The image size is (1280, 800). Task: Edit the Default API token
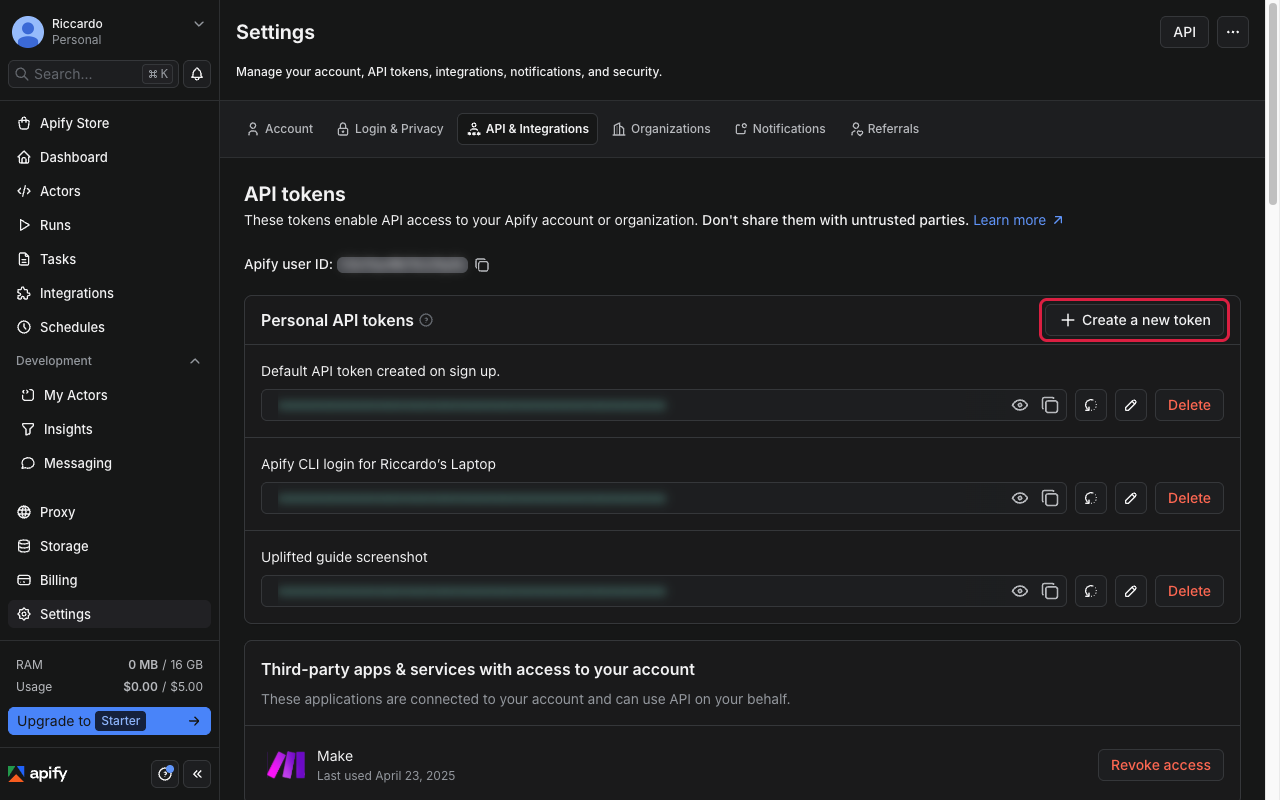(1131, 405)
